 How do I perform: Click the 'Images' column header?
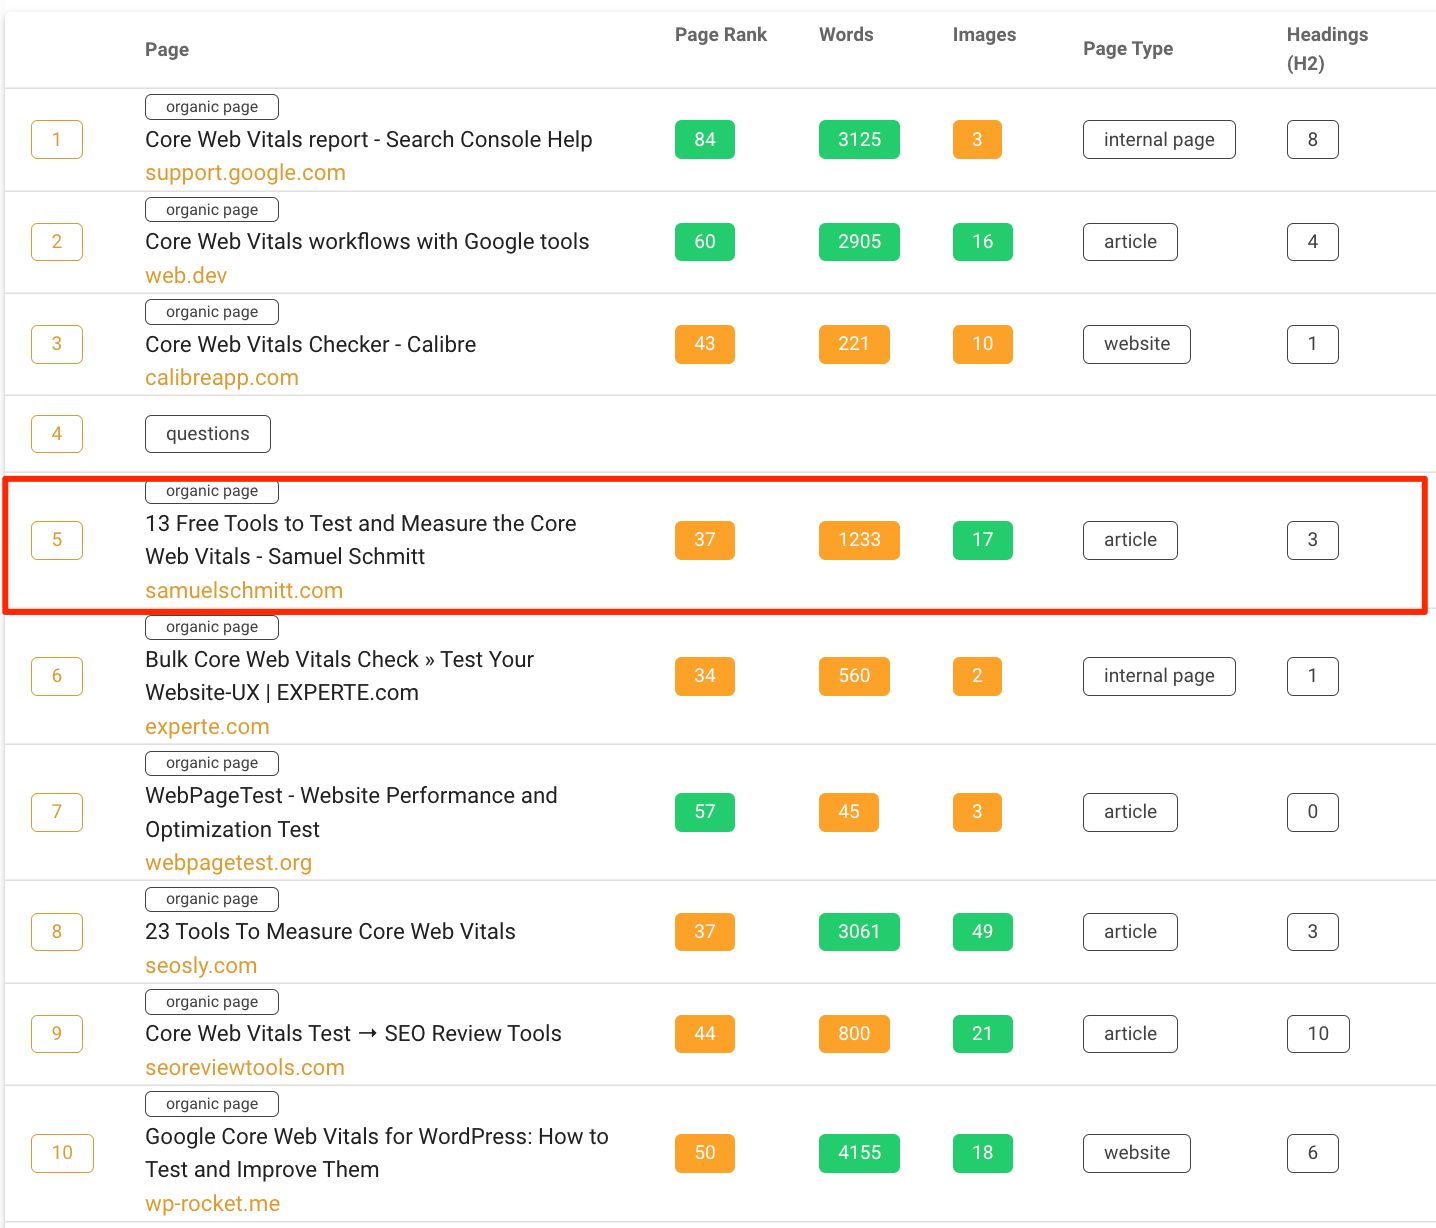(x=984, y=35)
